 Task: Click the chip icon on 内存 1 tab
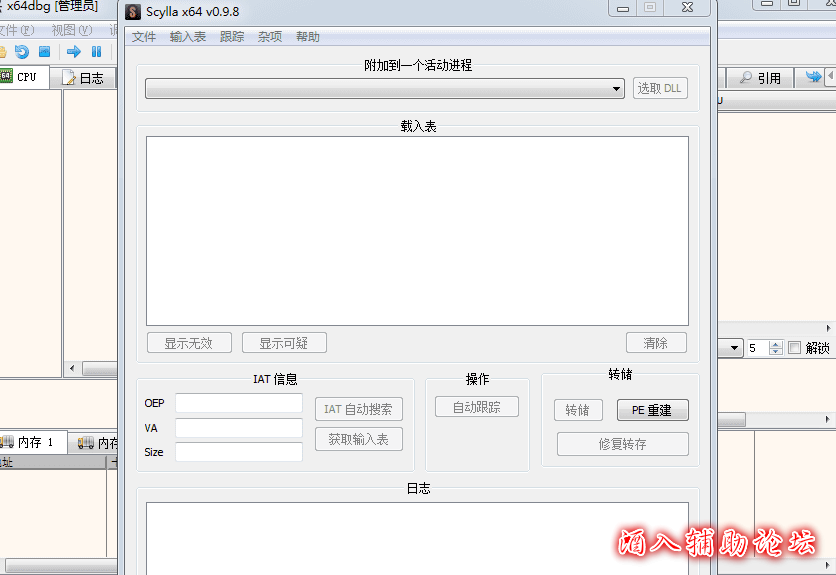coord(7,442)
